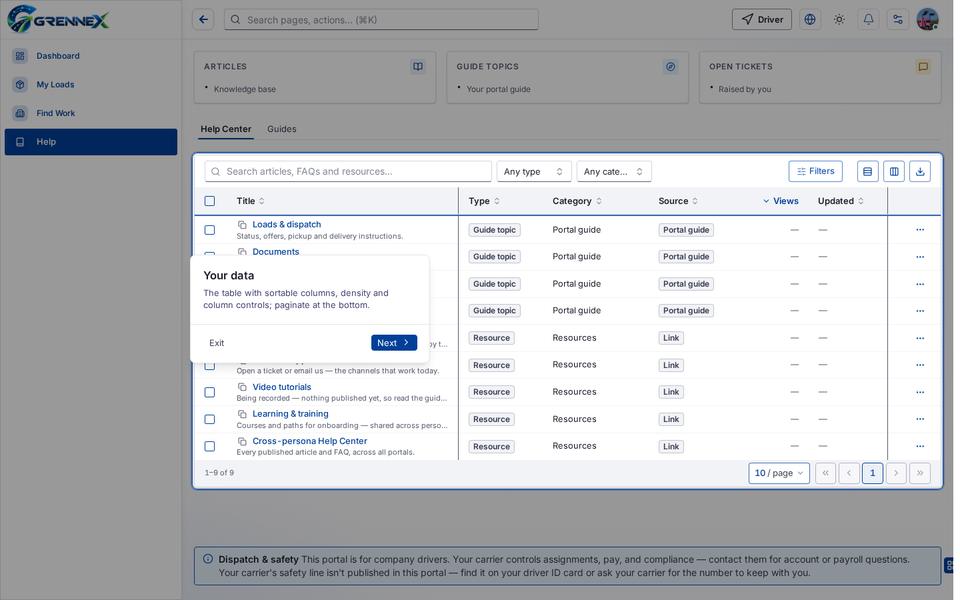Screen dimensions: 960x600
Task: Expand the Any type dropdown
Action: click(x=534, y=171)
